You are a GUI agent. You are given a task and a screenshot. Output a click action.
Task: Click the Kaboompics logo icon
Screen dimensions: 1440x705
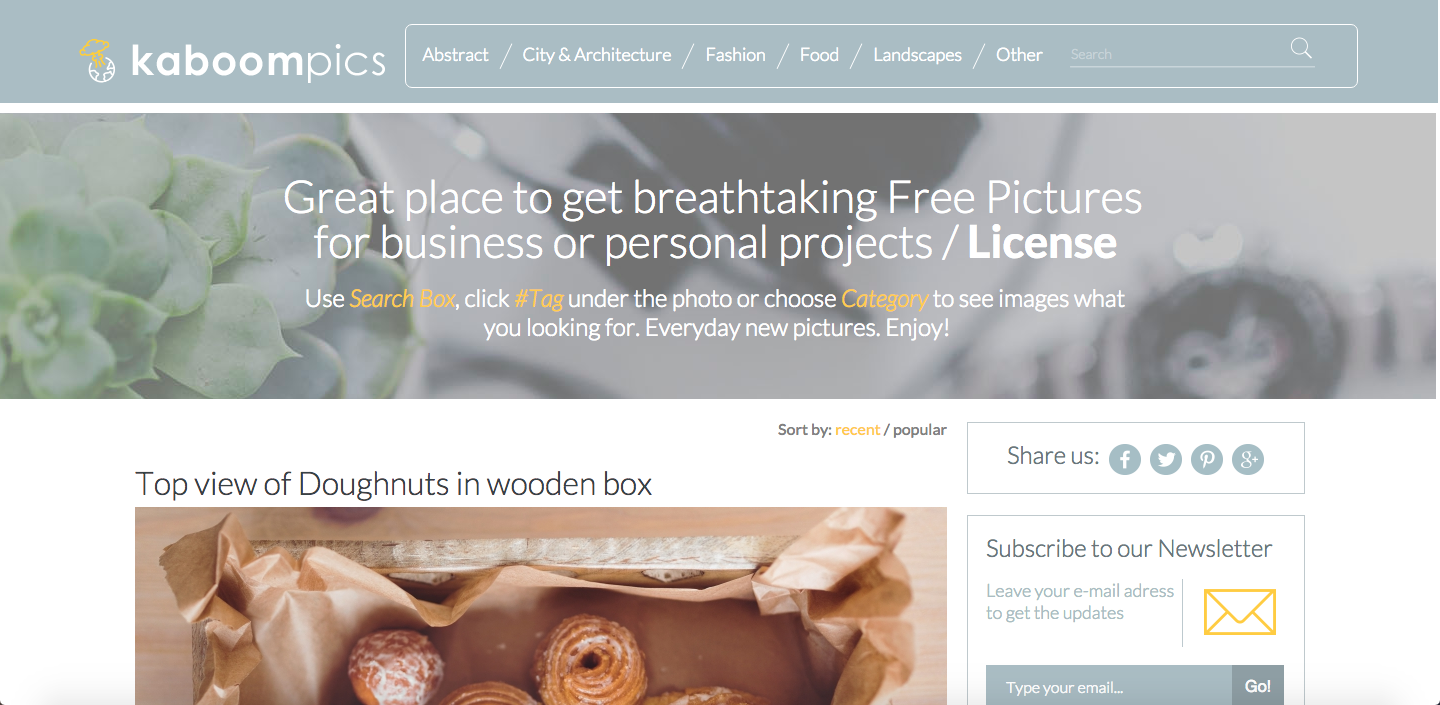99,60
